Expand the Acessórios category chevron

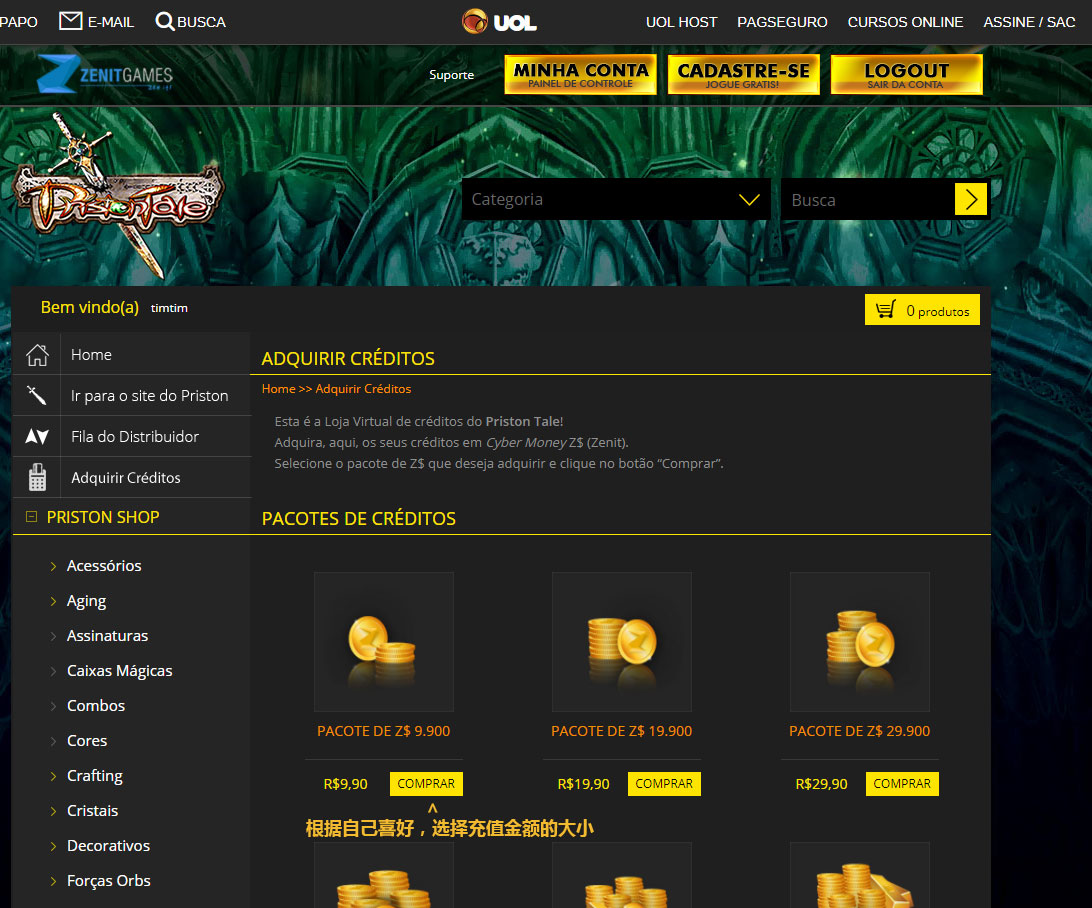click(x=53, y=566)
